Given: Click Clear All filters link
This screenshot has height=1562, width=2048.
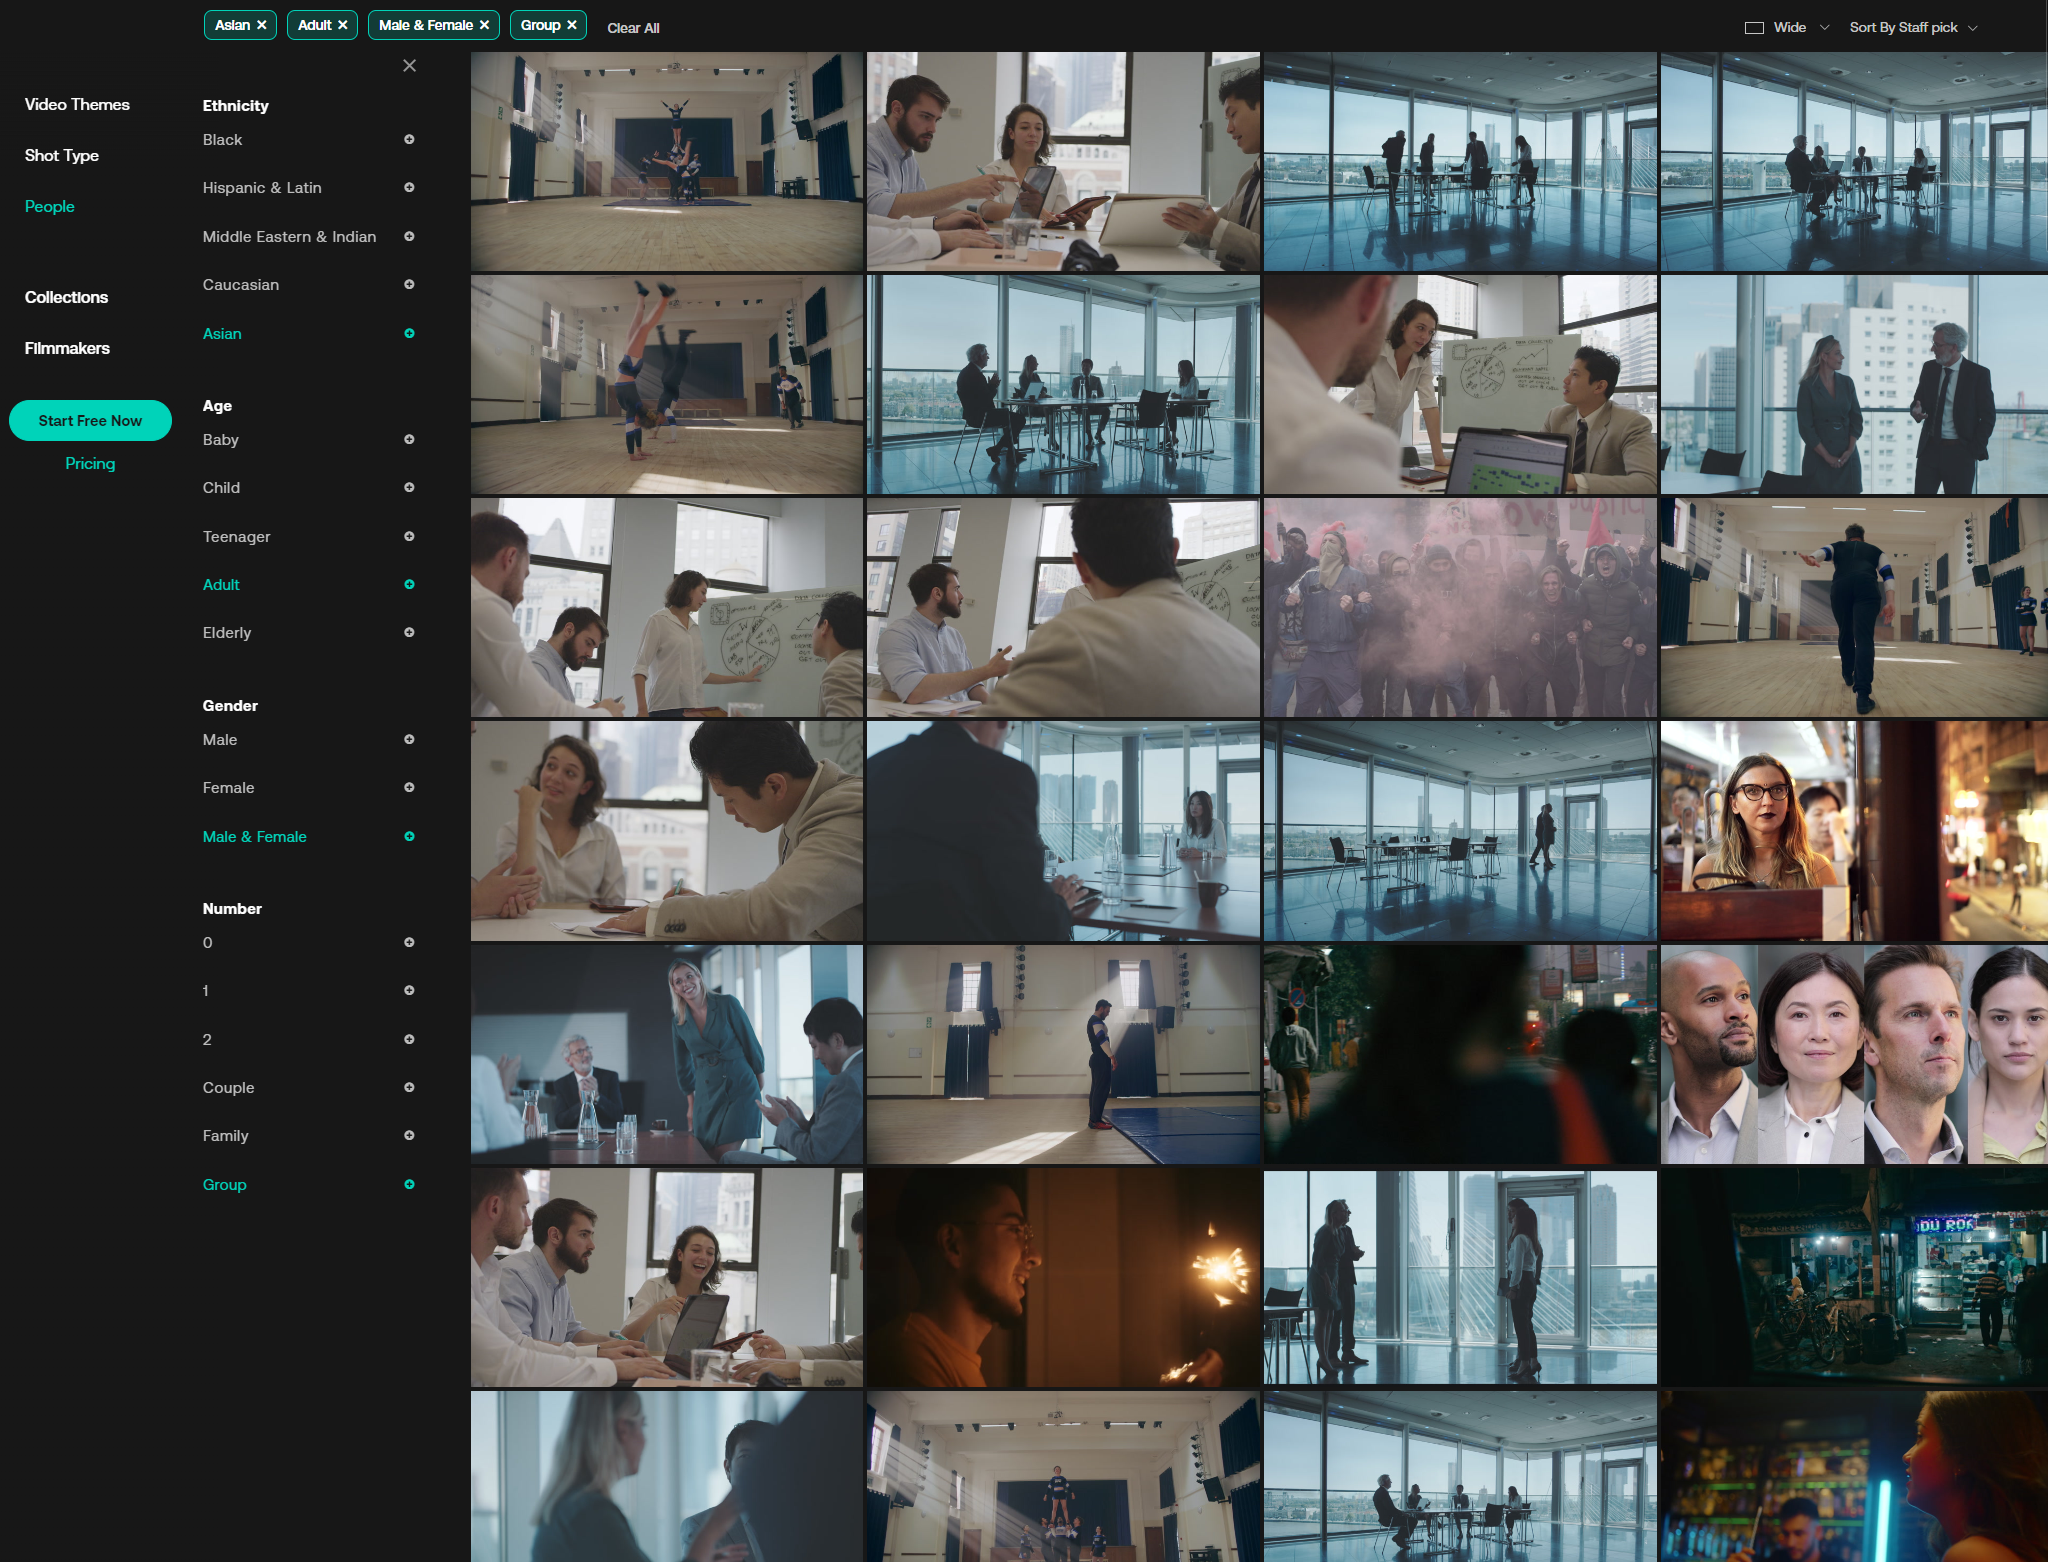Looking at the screenshot, I should 633,28.
